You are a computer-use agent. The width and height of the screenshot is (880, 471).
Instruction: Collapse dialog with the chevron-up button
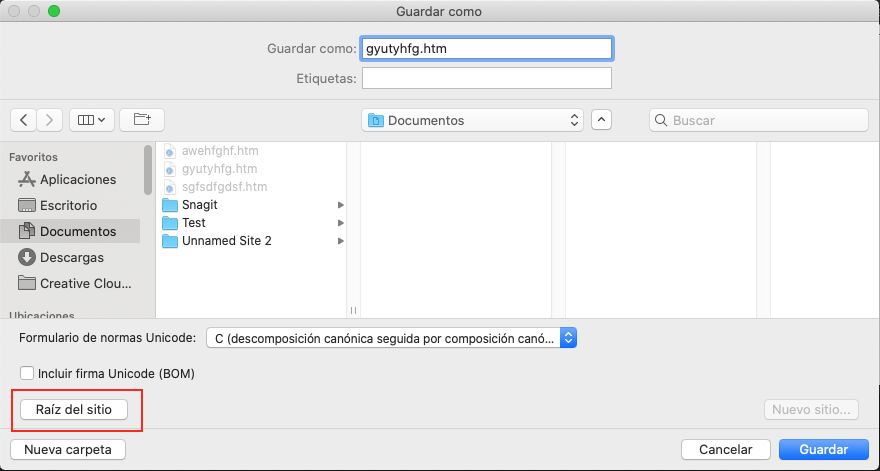[x=601, y=120]
